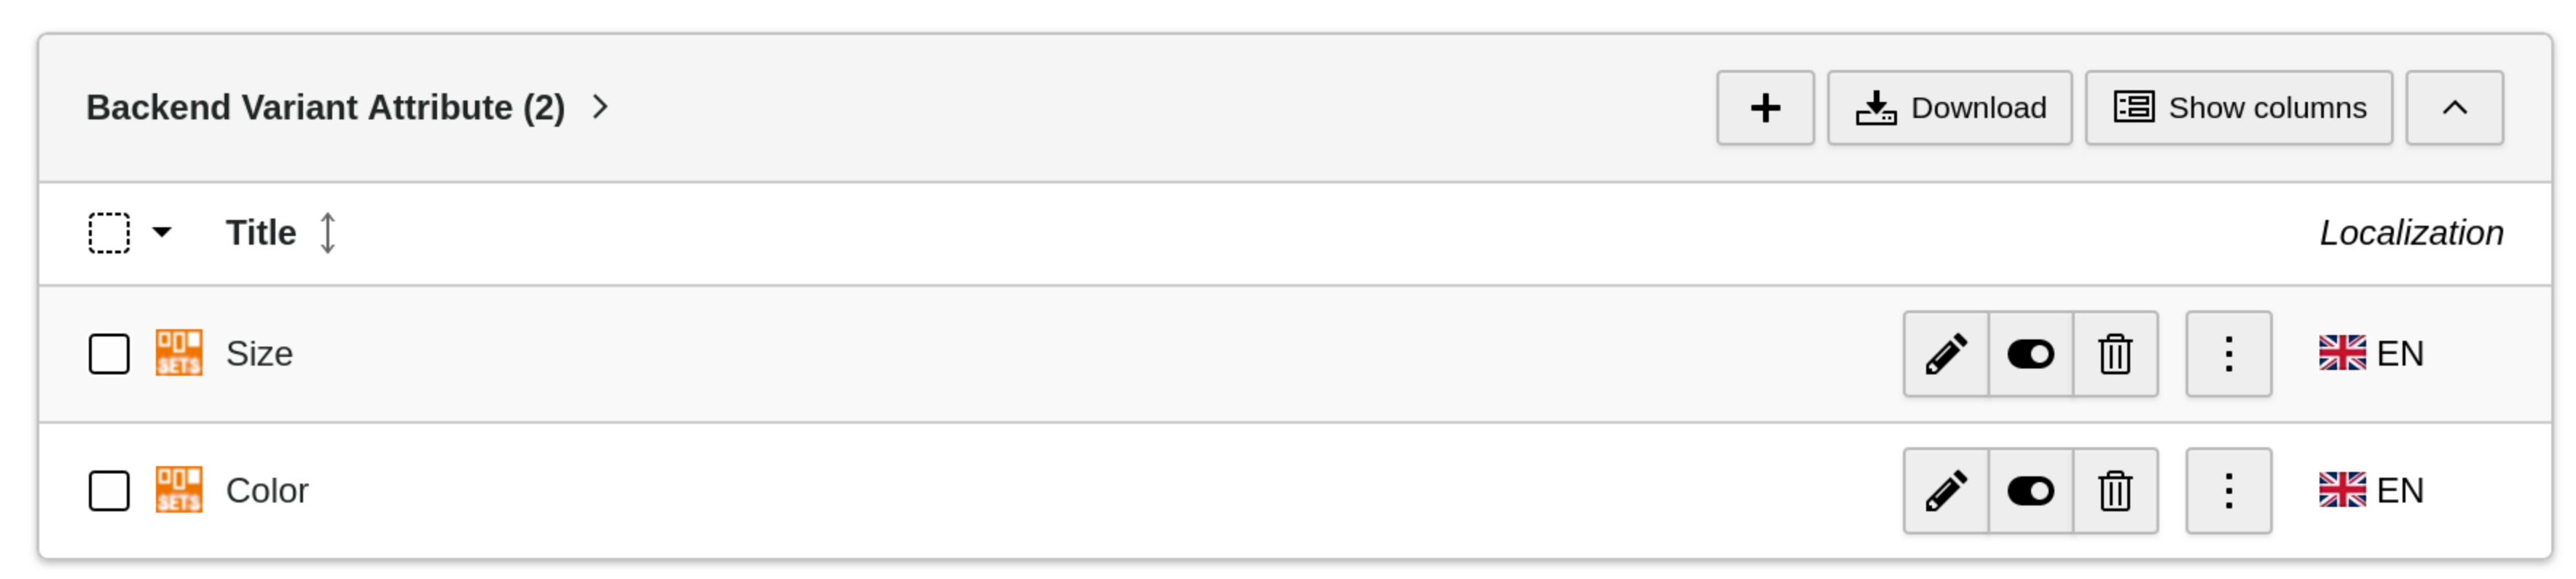Screen dimensions: 2576x579
Task: Edit the Size attribute with the pencil icon
Action: point(1946,353)
